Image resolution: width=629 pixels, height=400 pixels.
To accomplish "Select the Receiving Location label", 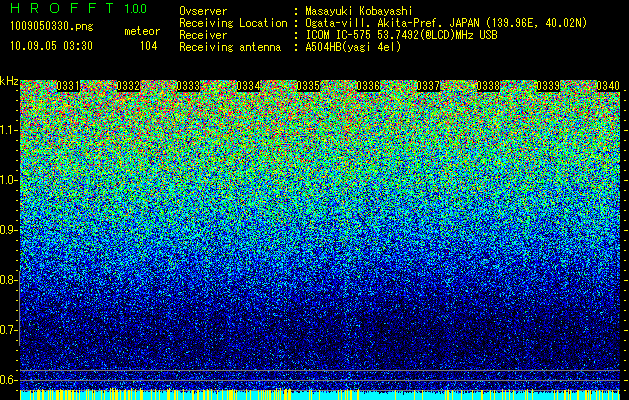I will click(233, 23).
